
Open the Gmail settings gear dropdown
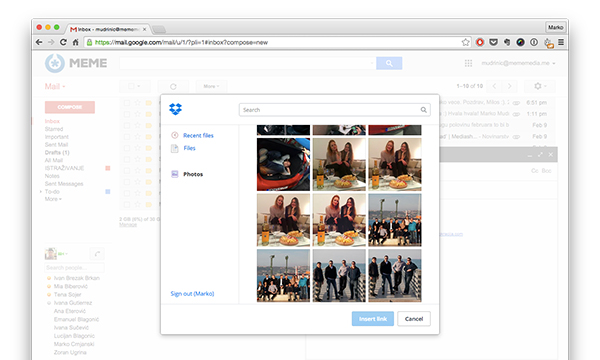(x=540, y=86)
